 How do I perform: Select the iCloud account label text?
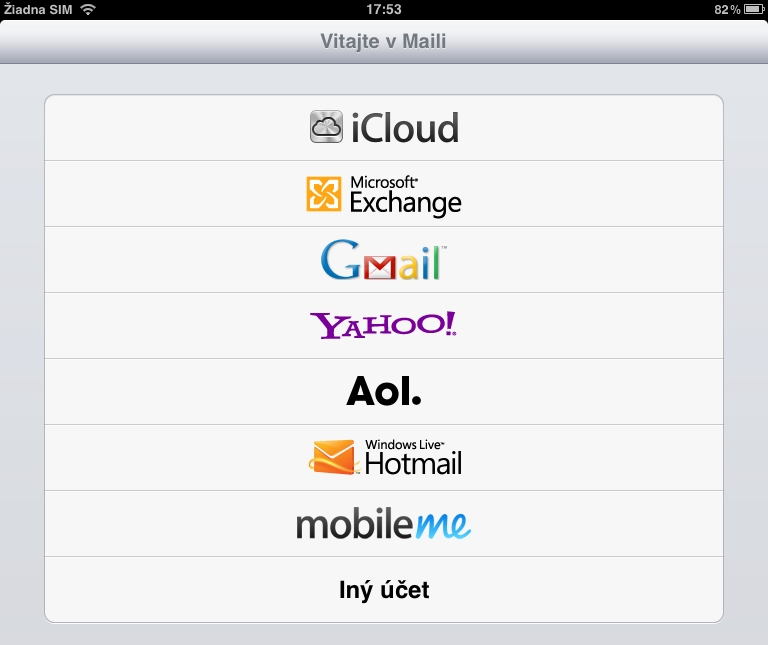point(404,128)
